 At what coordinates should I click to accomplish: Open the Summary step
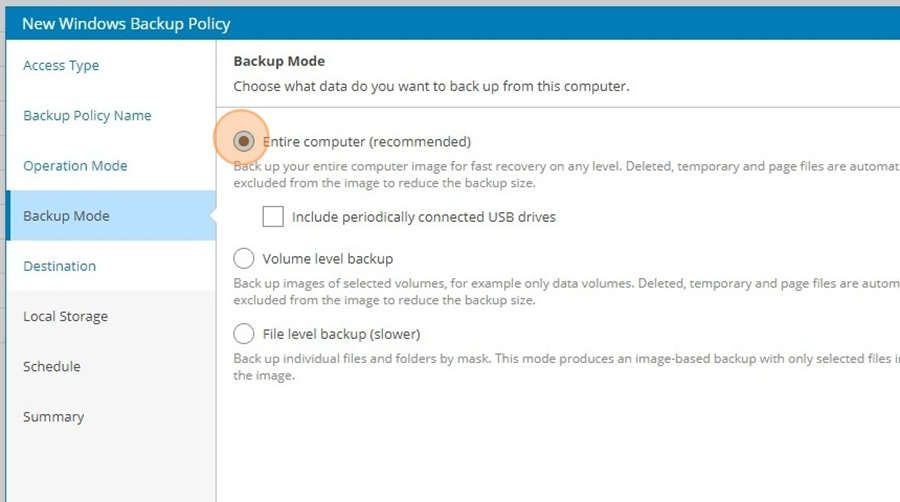53,417
